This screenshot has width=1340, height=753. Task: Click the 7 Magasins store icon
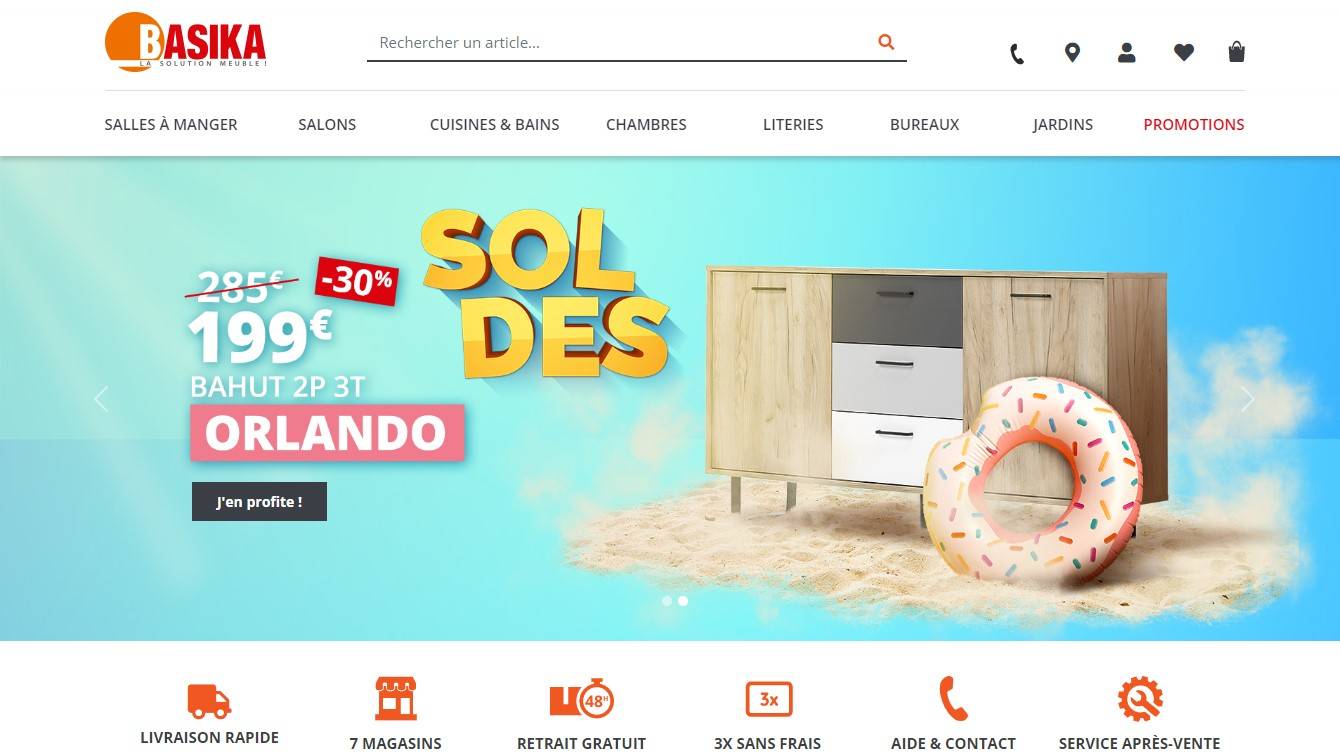pyautogui.click(x=395, y=698)
